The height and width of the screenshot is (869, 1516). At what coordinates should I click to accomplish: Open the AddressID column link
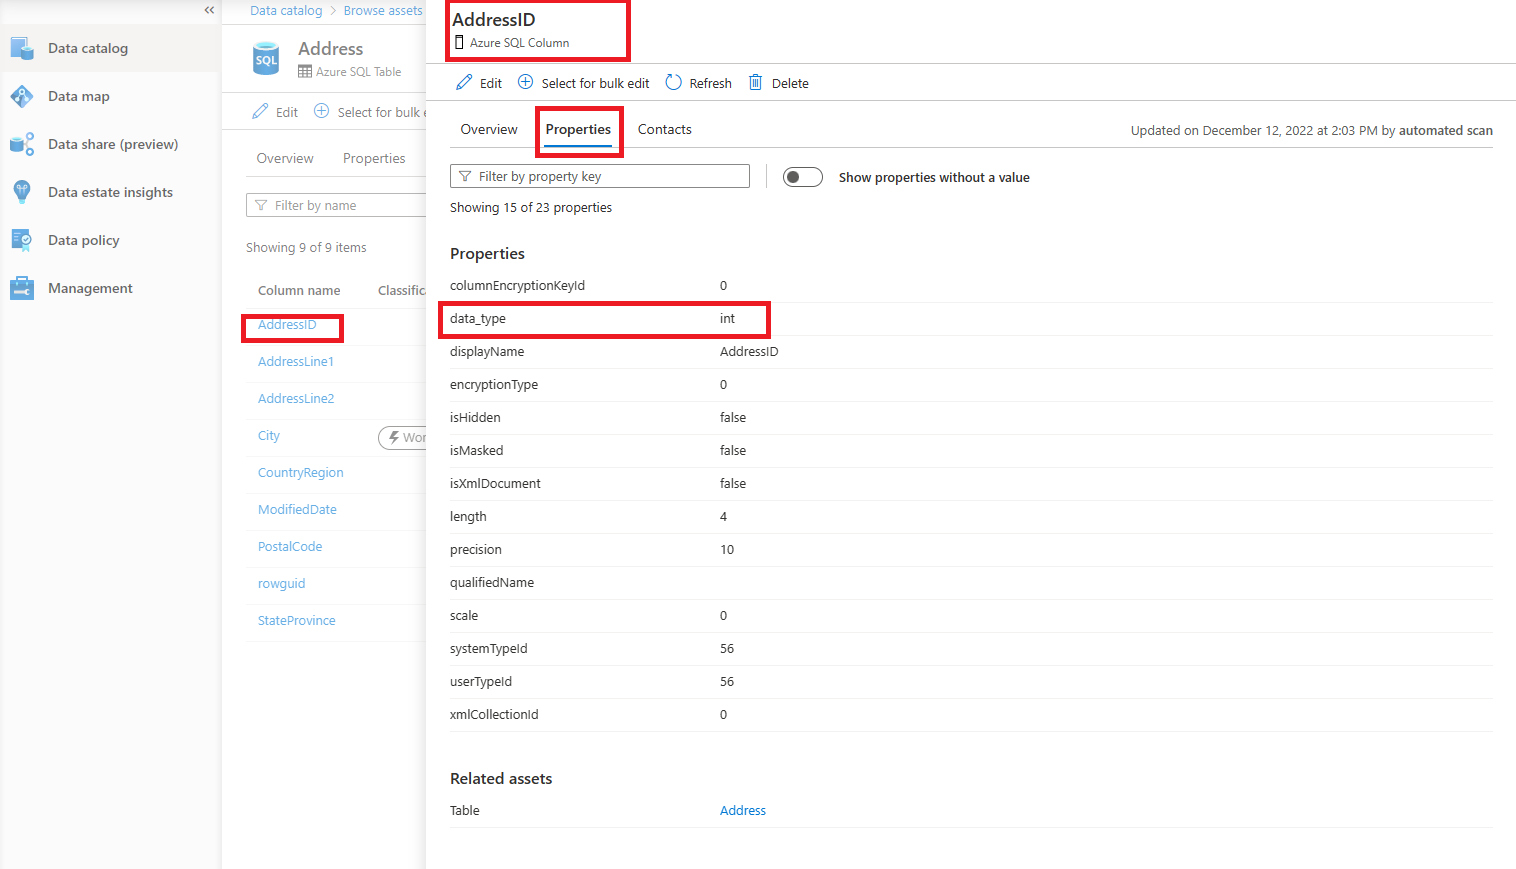[x=287, y=325]
